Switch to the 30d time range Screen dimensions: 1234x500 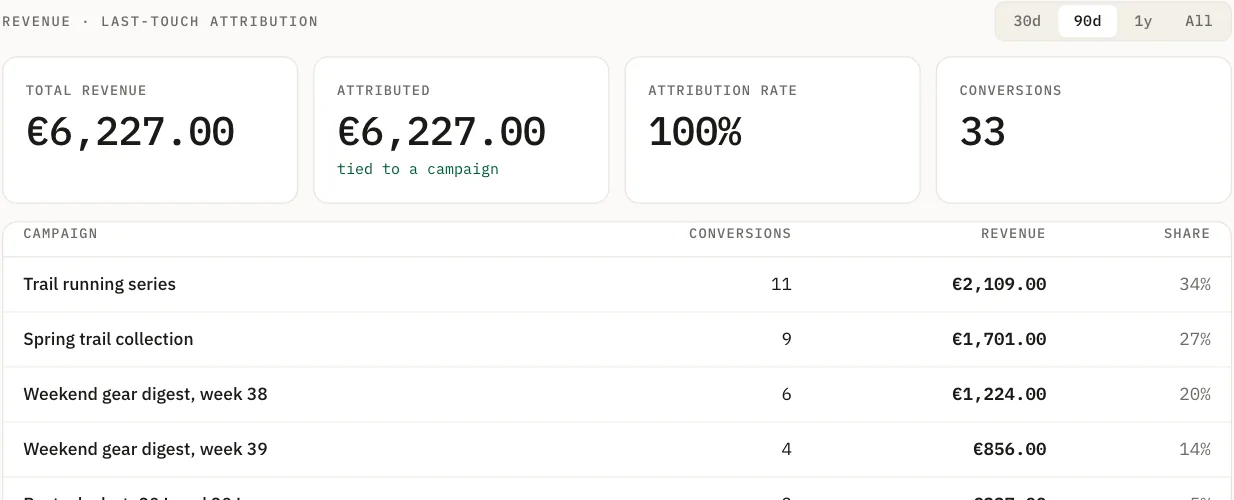pyautogui.click(x=1027, y=21)
